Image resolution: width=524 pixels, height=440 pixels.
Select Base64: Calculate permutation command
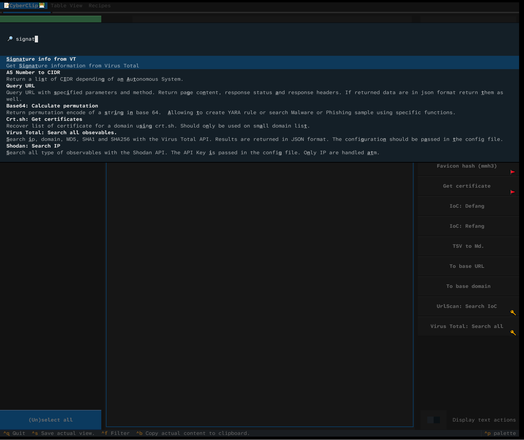pyautogui.click(x=259, y=109)
